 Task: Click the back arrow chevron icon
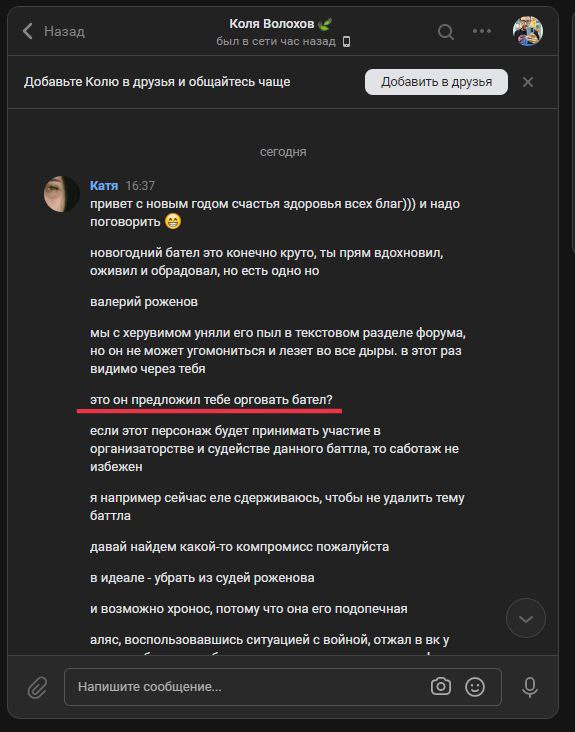(28, 31)
